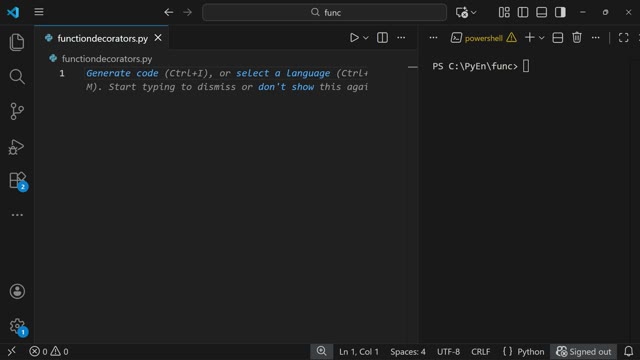Image resolution: width=640 pixels, height=360 pixels.
Task: Change indentation via Spaces: 4
Action: pyautogui.click(x=408, y=352)
